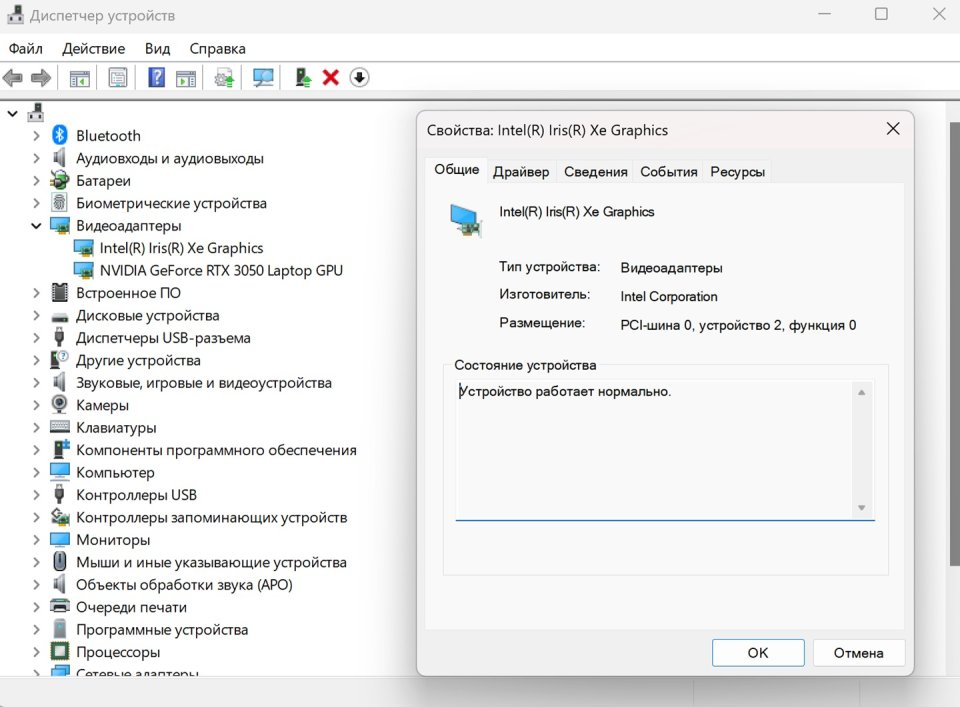
Task: Open the Действие menu
Action: [93, 48]
